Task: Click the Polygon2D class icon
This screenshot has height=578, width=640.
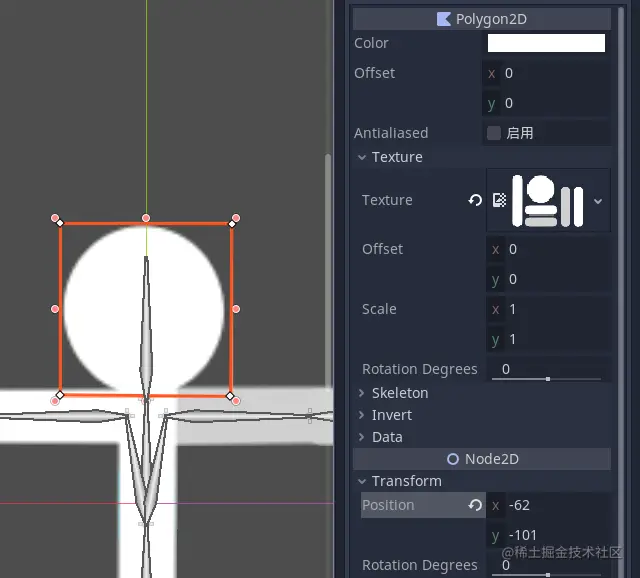Action: pyautogui.click(x=443, y=19)
